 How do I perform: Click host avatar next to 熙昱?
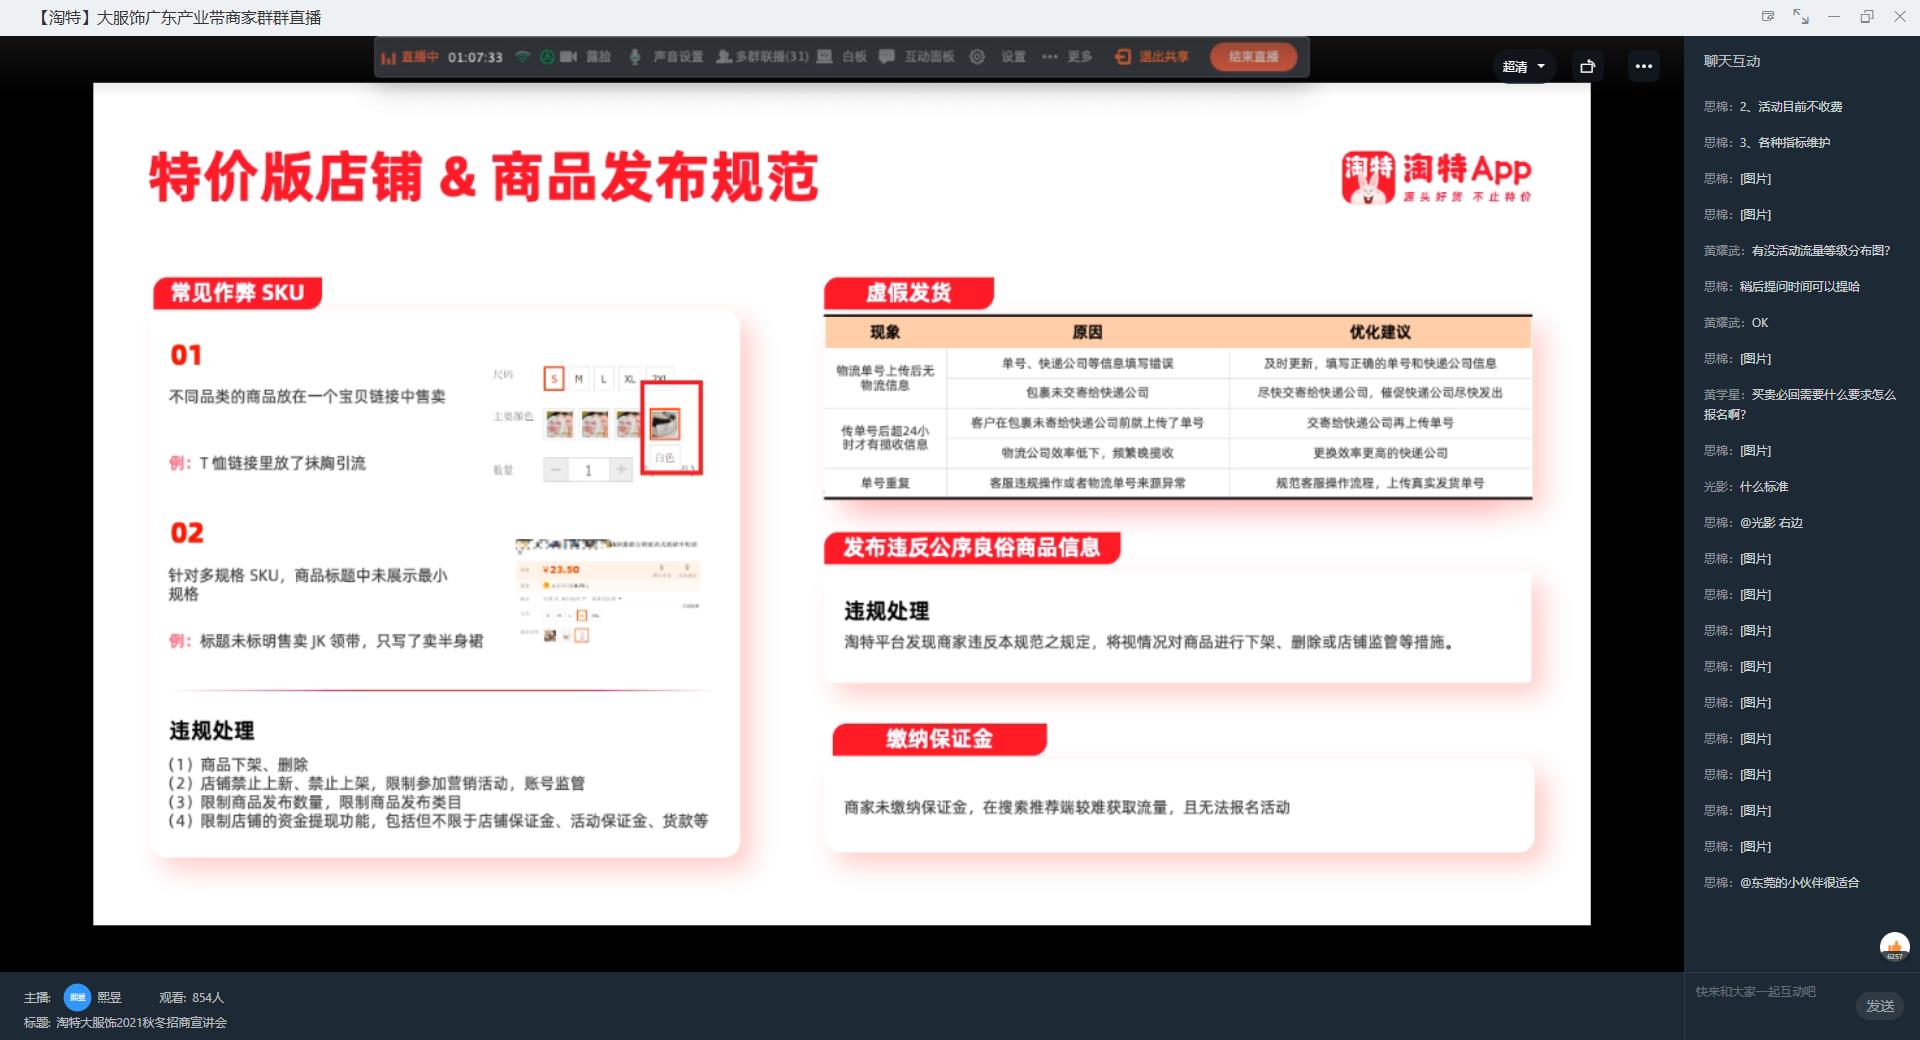pos(77,997)
